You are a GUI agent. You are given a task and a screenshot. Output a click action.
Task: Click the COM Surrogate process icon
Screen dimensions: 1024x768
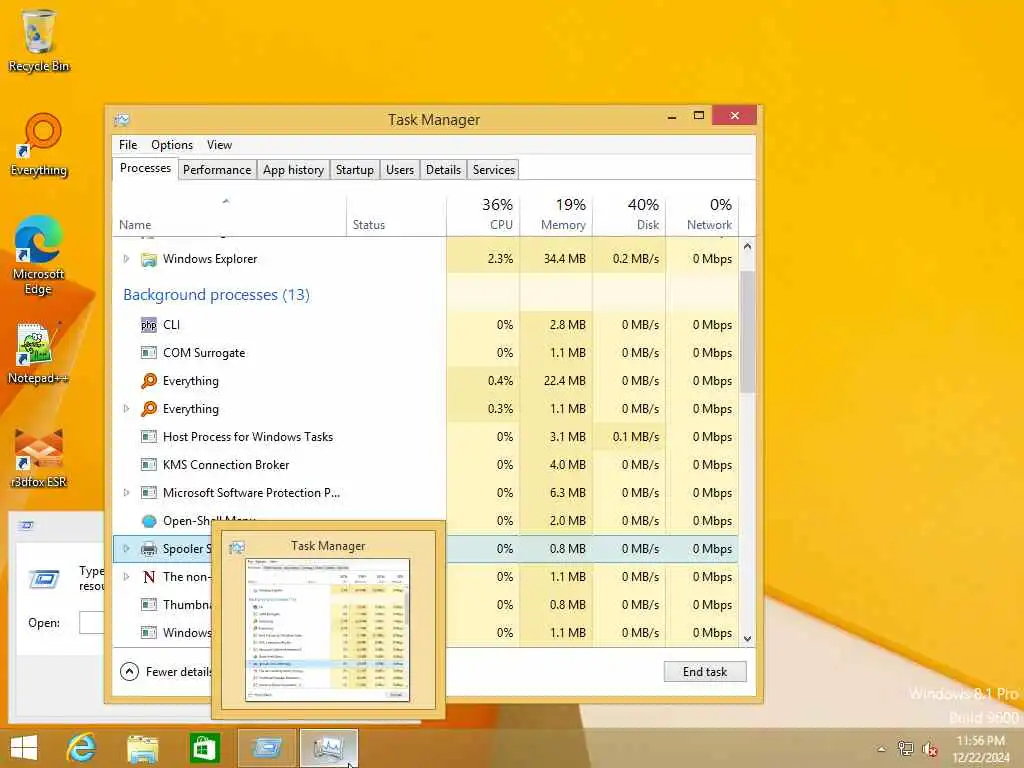[x=149, y=353]
